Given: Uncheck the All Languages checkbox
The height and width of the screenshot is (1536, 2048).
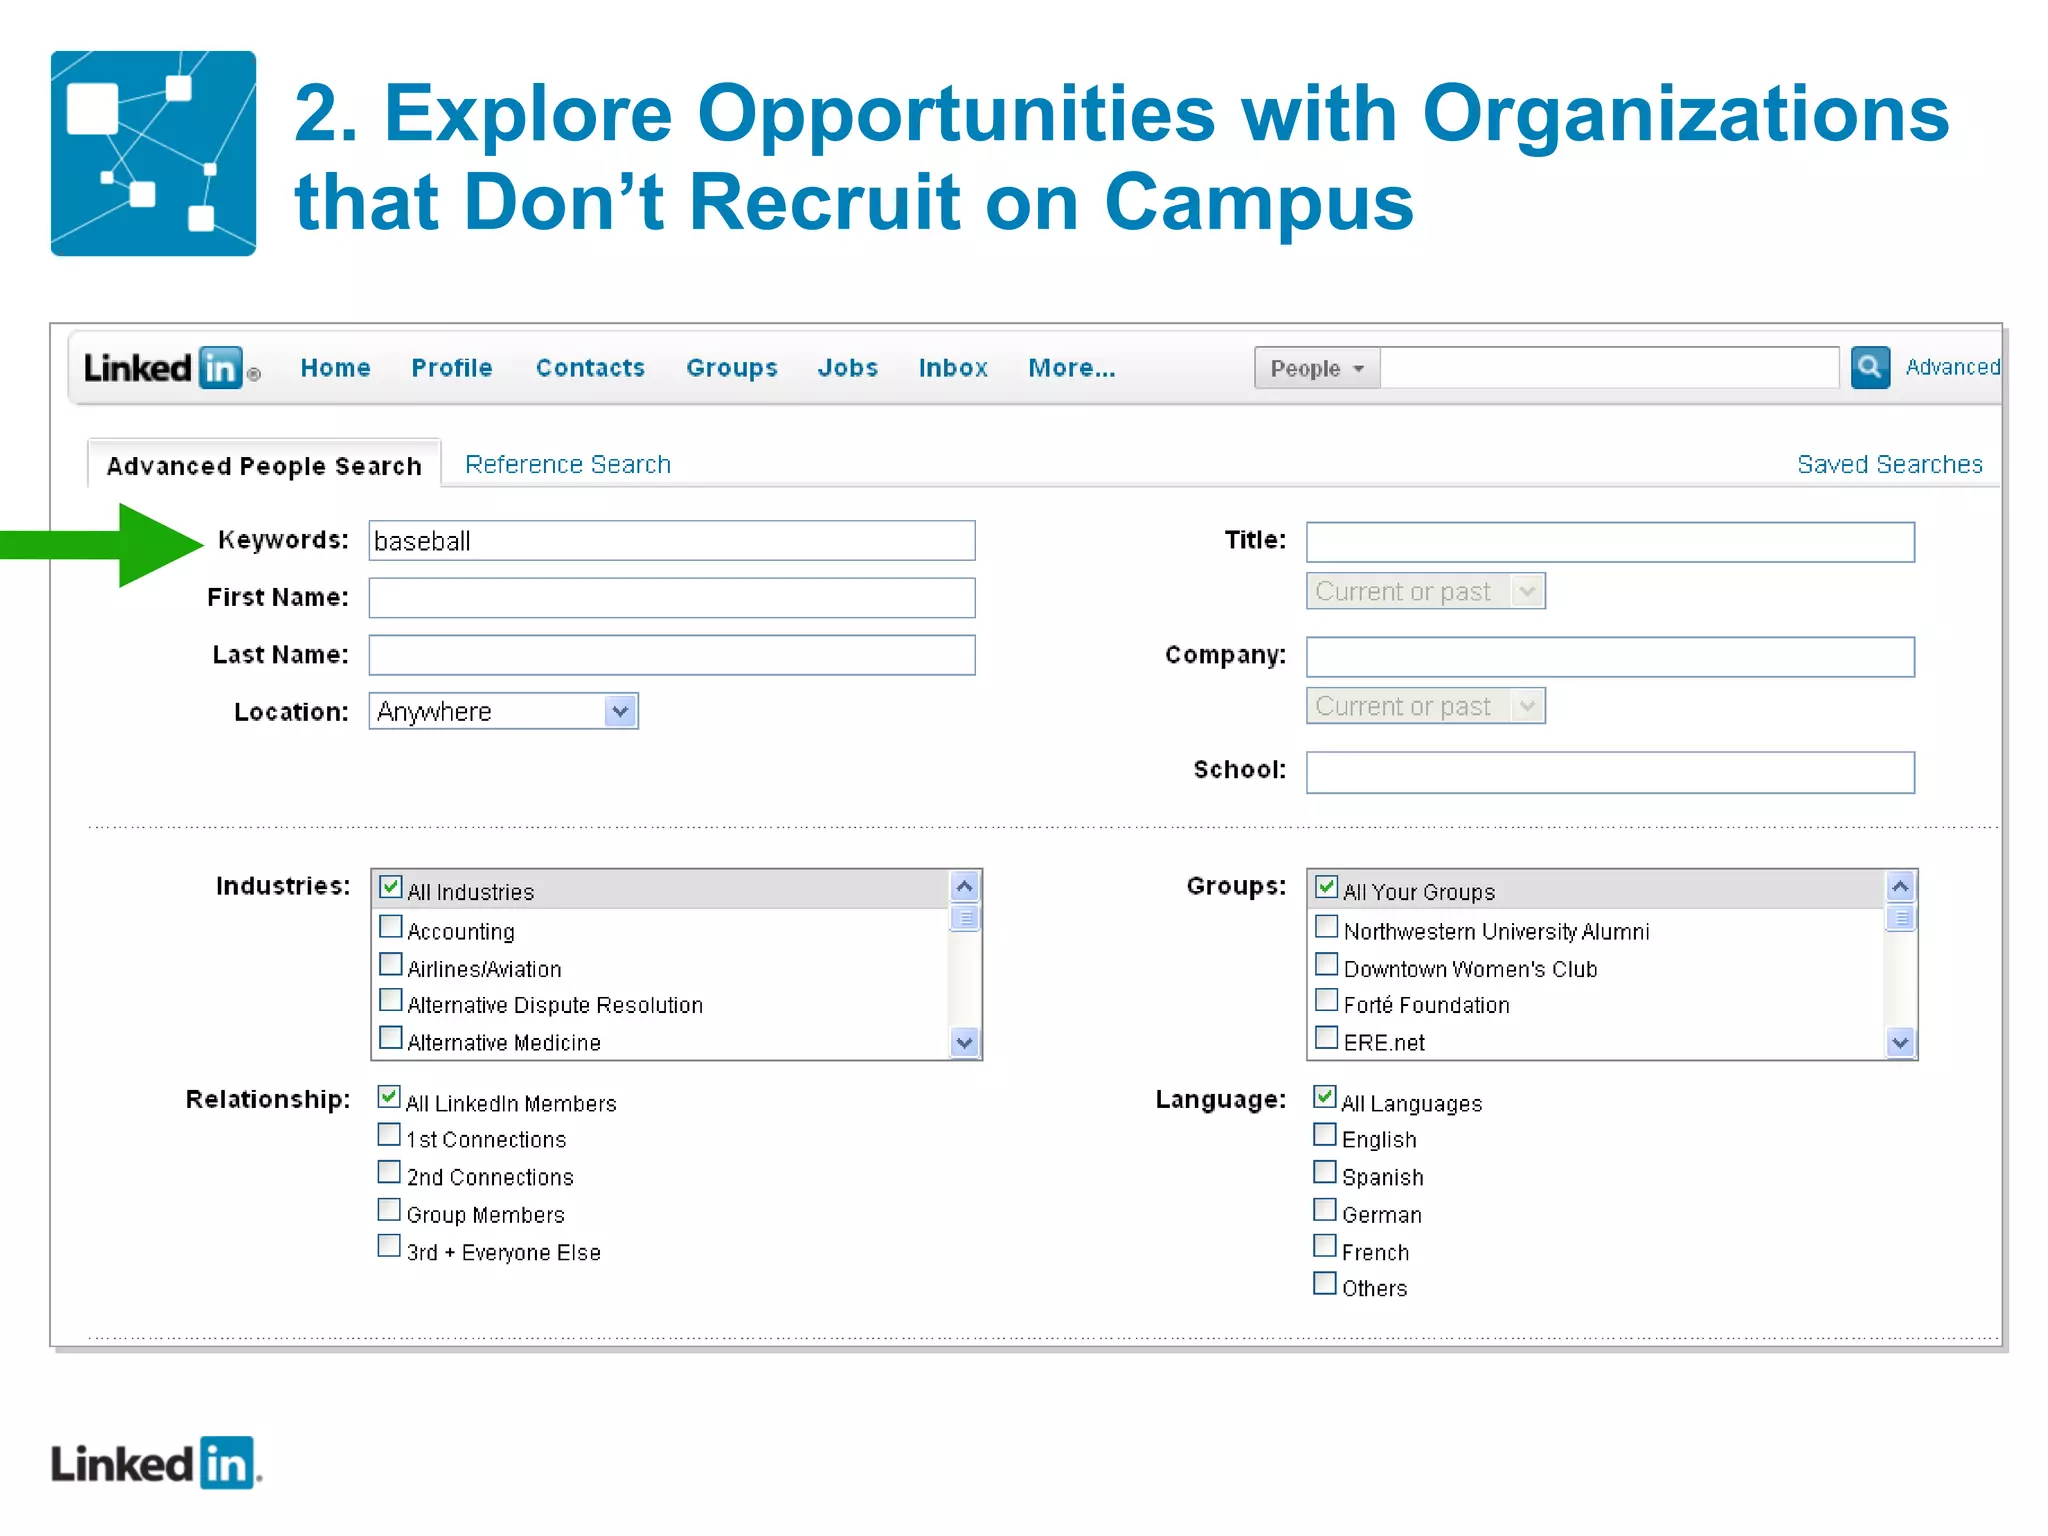Looking at the screenshot, I should [1325, 1098].
